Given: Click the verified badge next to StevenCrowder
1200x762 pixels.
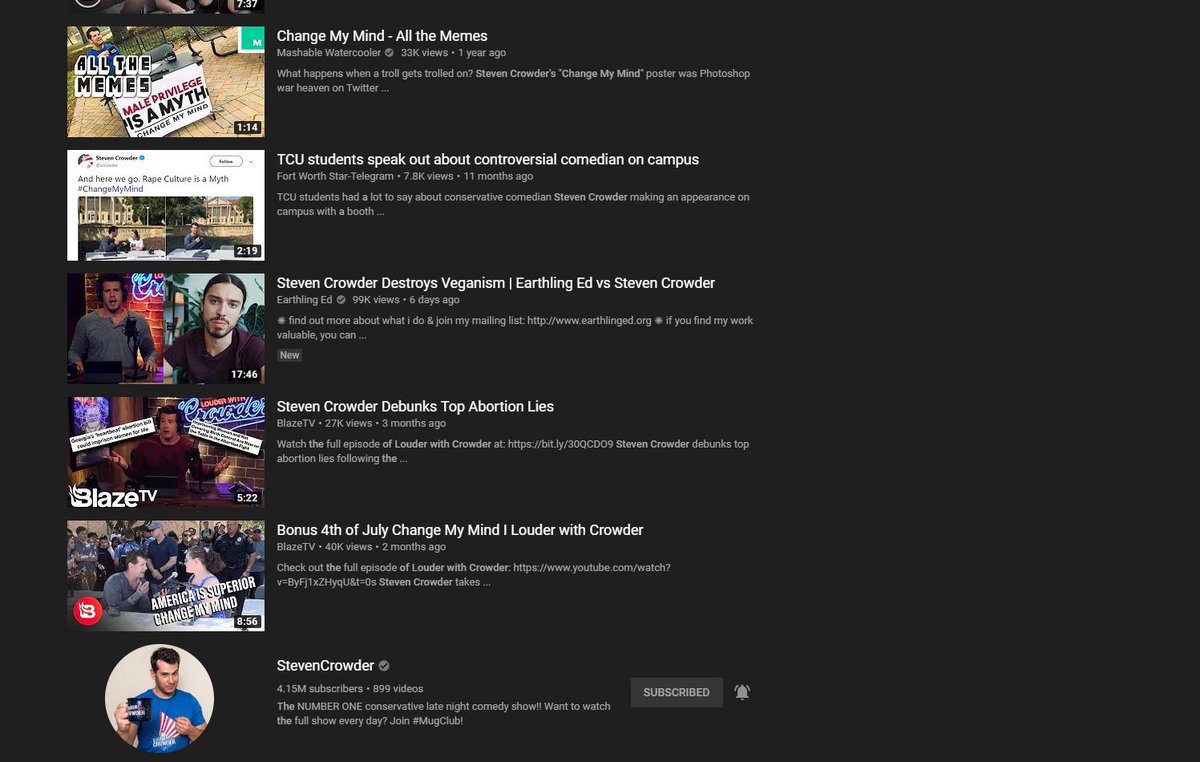Looking at the screenshot, I should pyautogui.click(x=384, y=666).
